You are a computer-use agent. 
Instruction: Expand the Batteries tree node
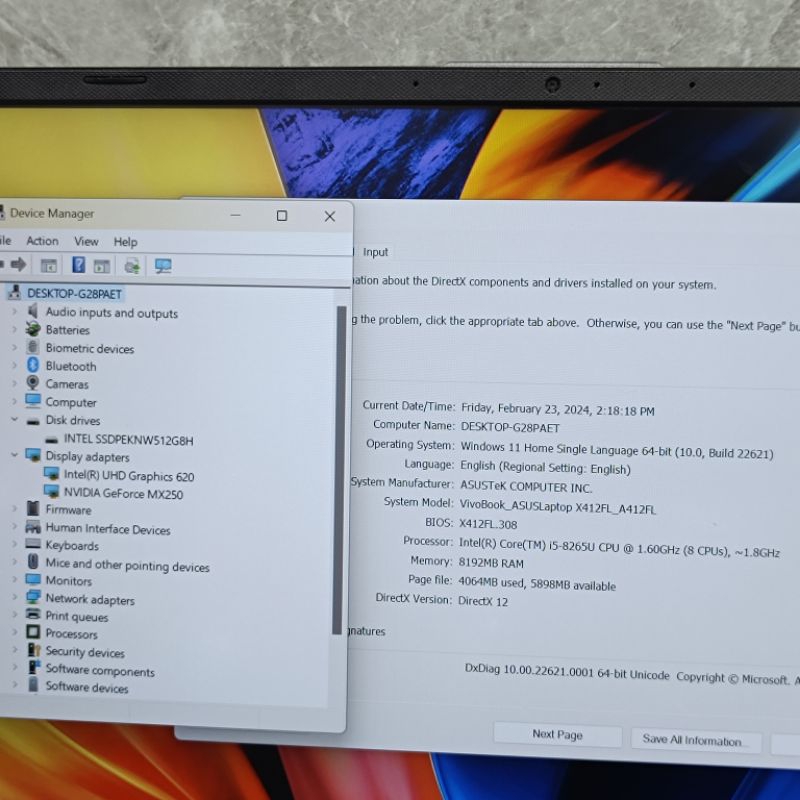click(14, 329)
